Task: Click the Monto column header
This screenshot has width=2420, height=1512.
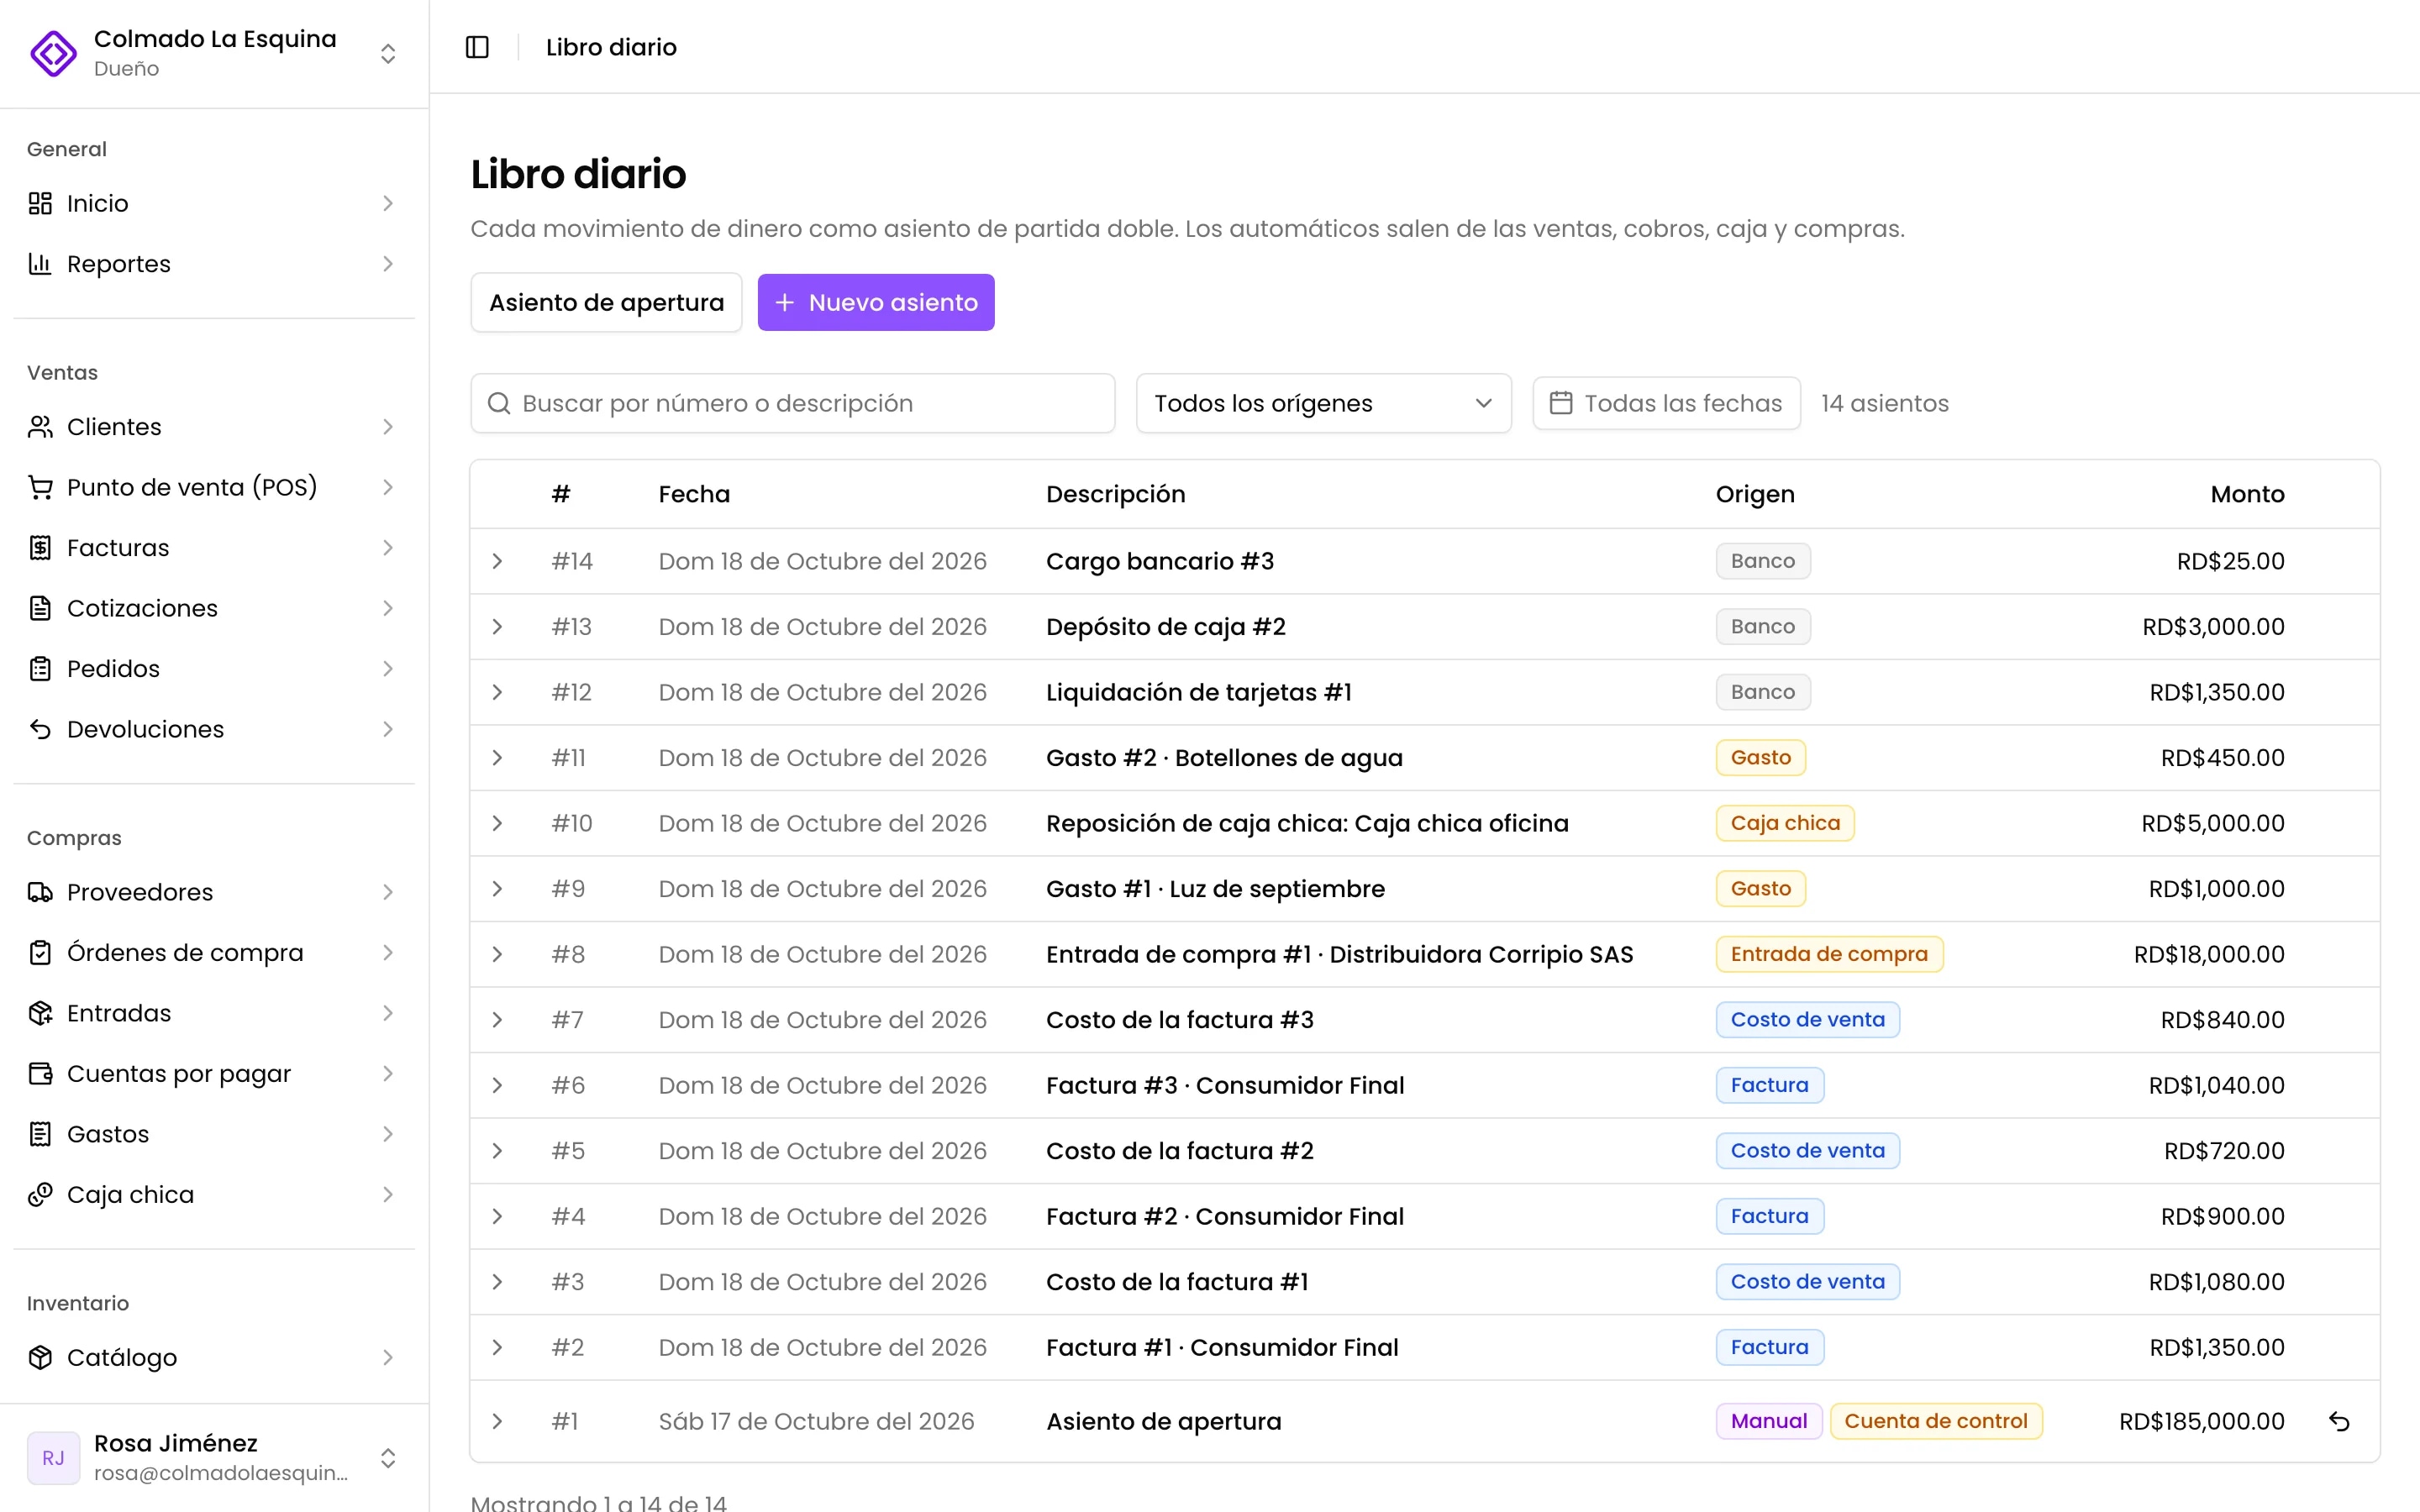Action: click(x=2247, y=494)
